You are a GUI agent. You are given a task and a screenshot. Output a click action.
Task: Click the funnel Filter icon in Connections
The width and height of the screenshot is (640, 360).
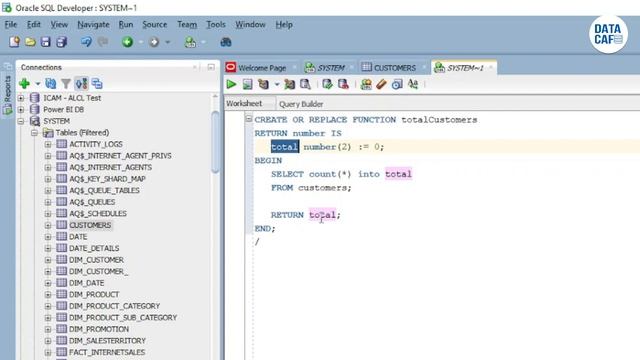(x=66, y=84)
